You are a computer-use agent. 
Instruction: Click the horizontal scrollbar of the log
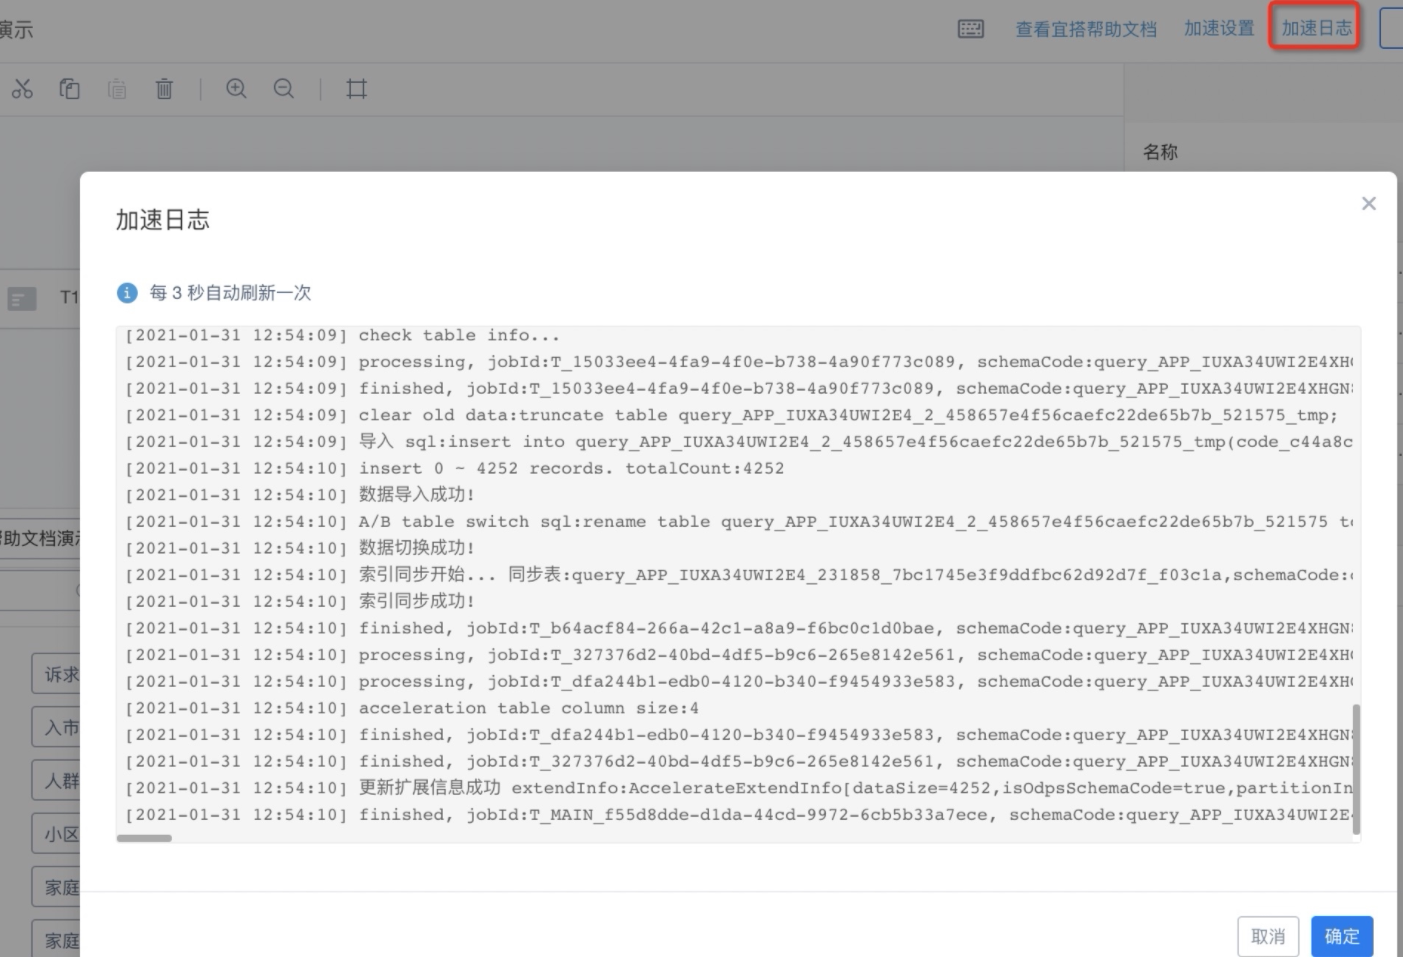coord(144,838)
